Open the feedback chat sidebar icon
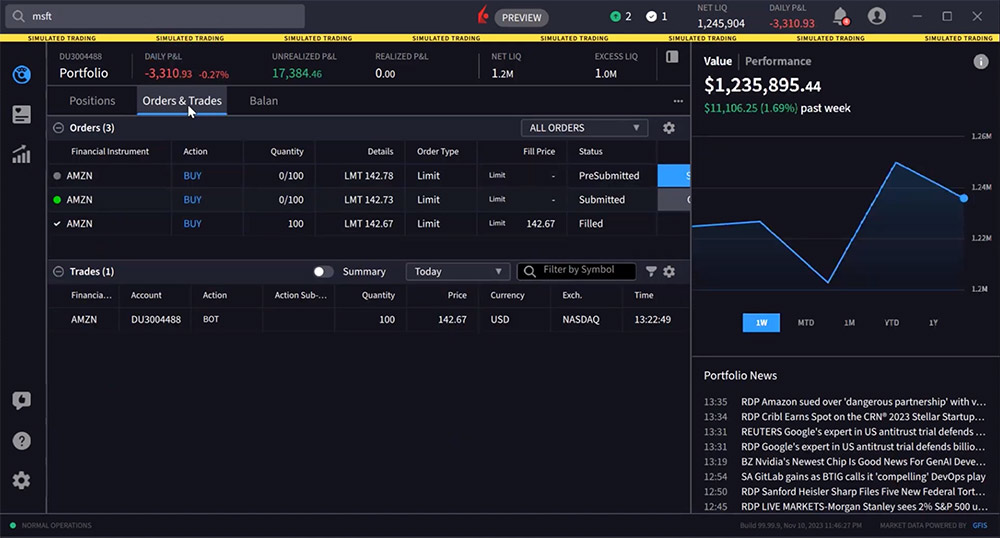Viewport: 1000px width, 538px height. (21, 401)
